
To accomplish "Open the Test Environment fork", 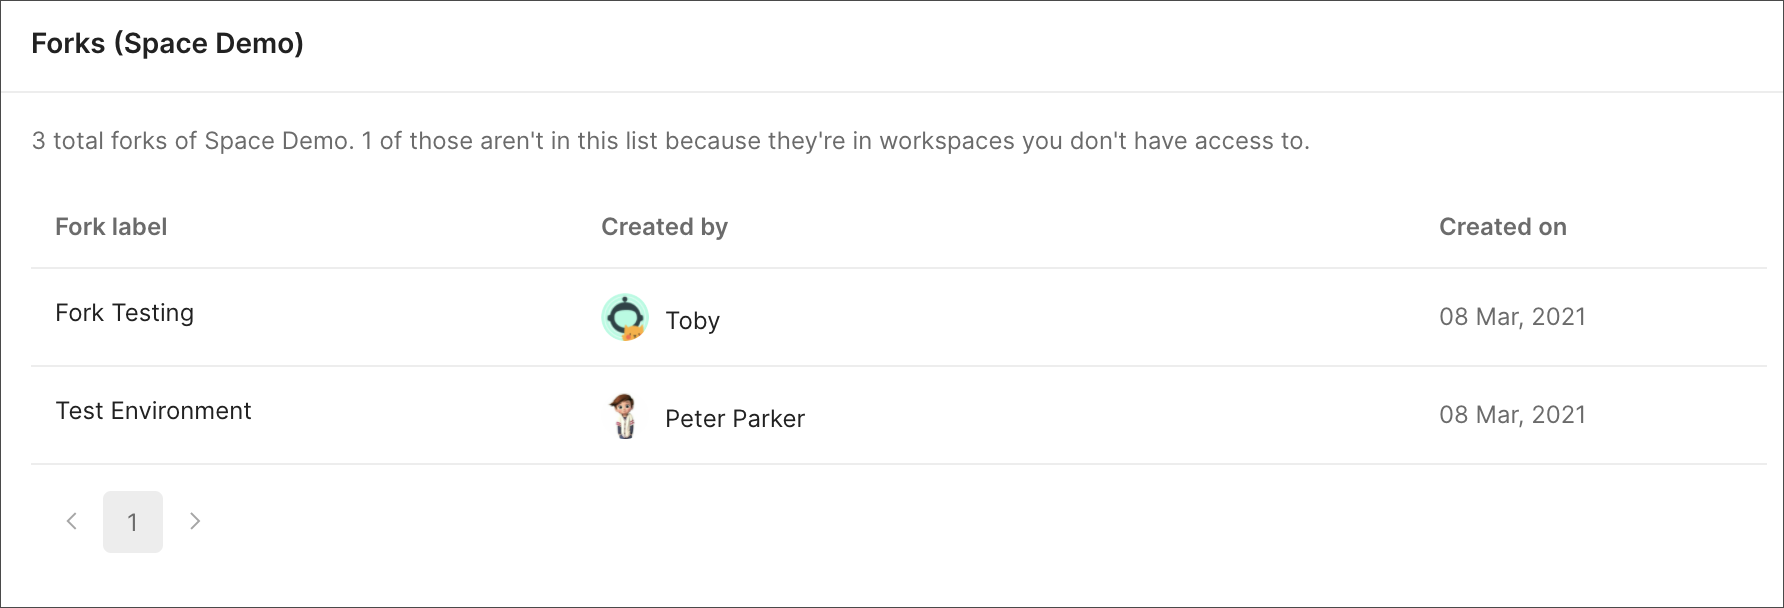I will pyautogui.click(x=153, y=411).
